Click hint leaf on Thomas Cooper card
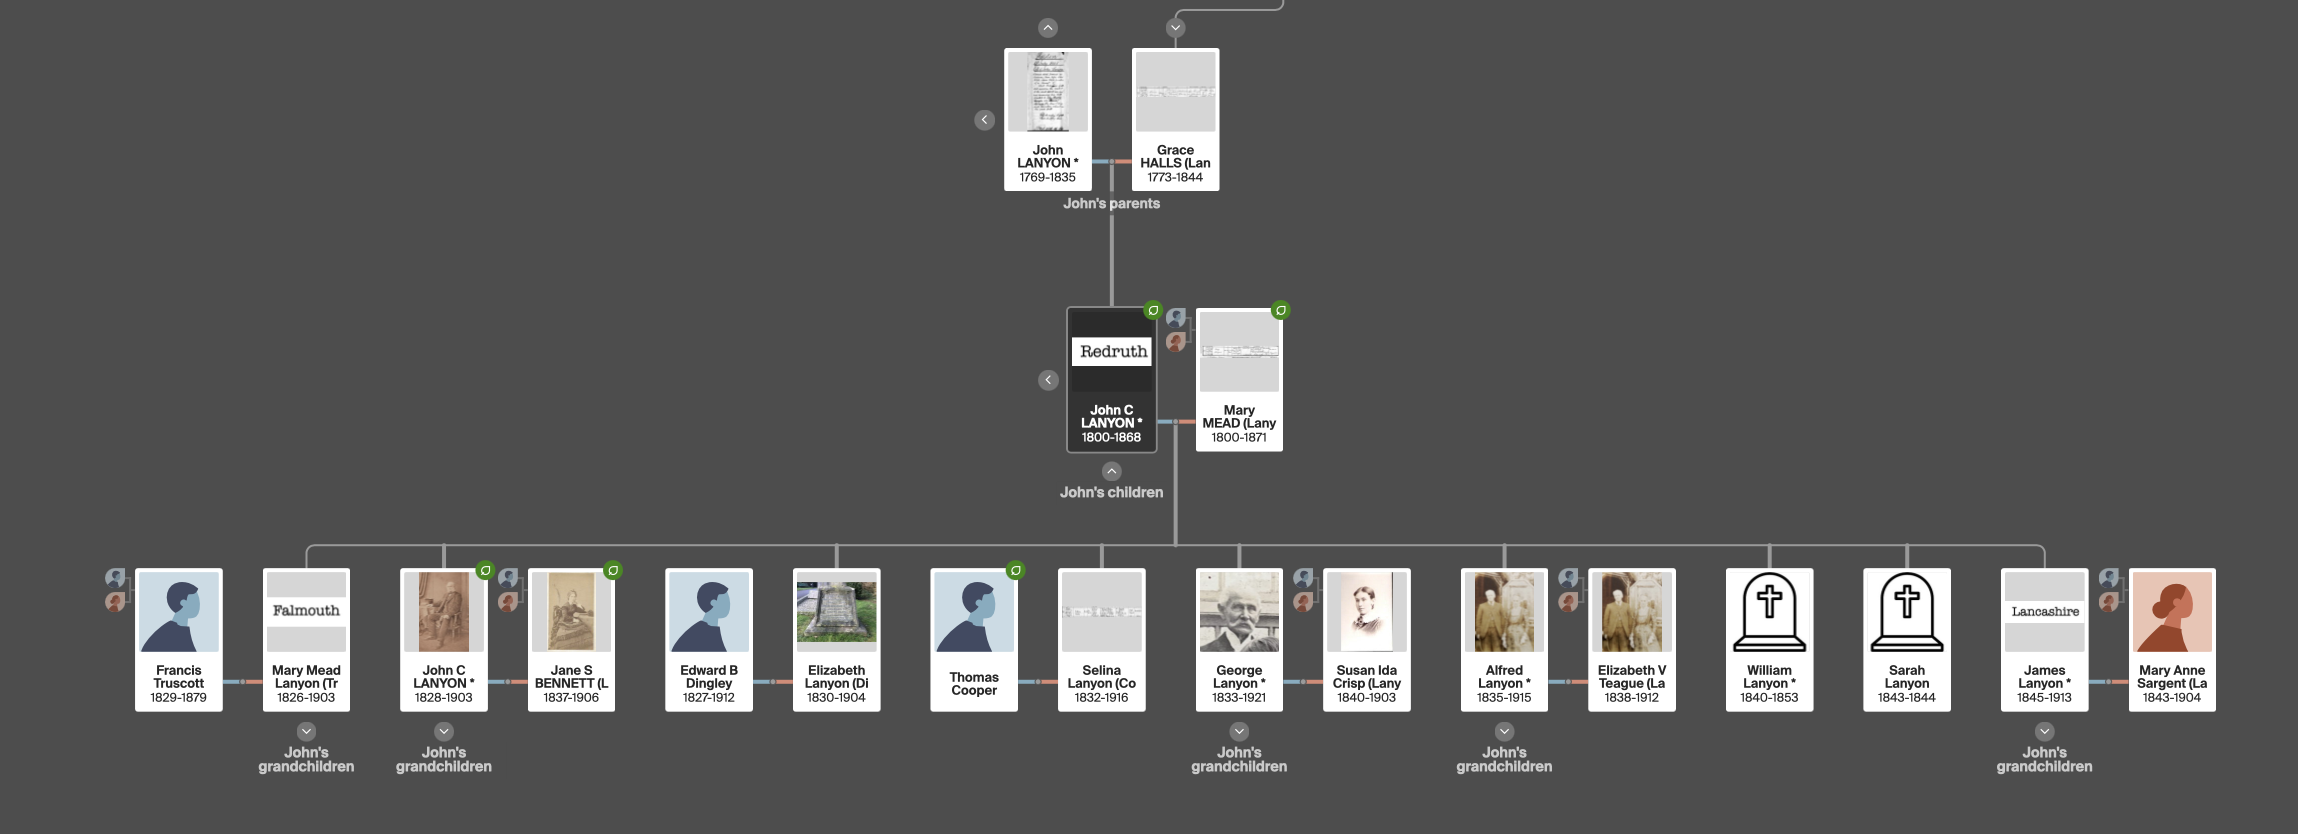Viewport: 2298px width, 834px height. click(x=1015, y=570)
